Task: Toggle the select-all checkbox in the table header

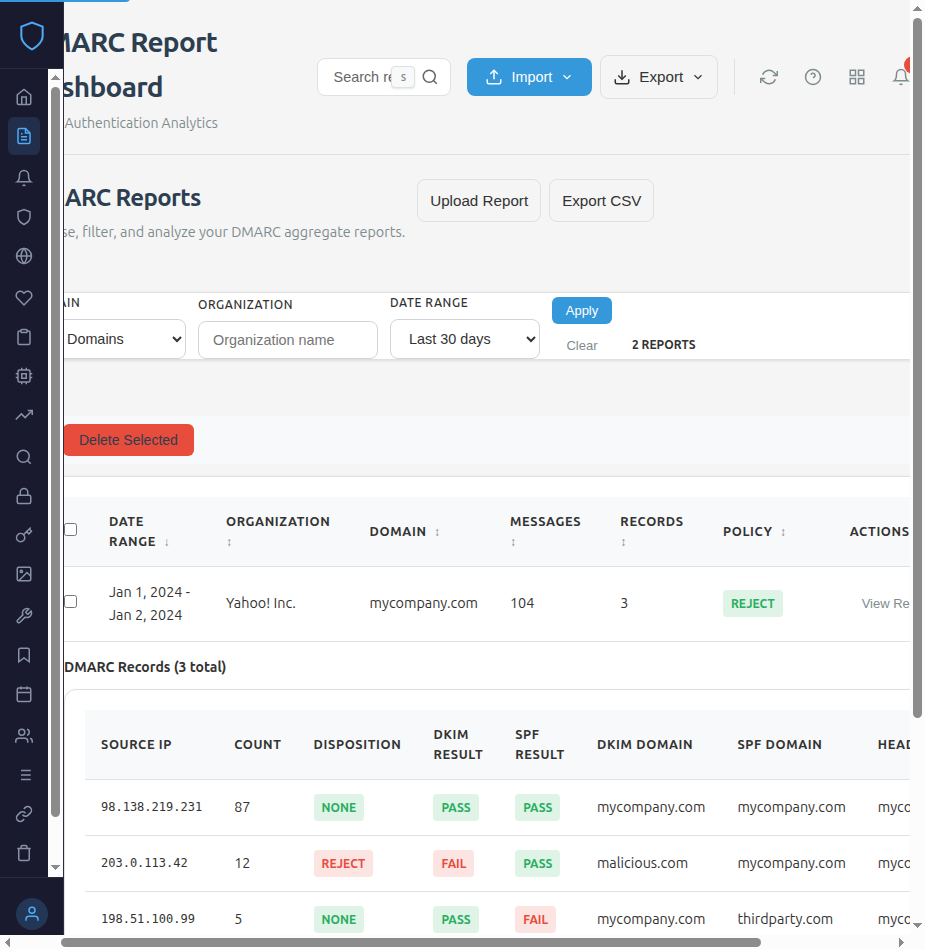Action: [70, 530]
